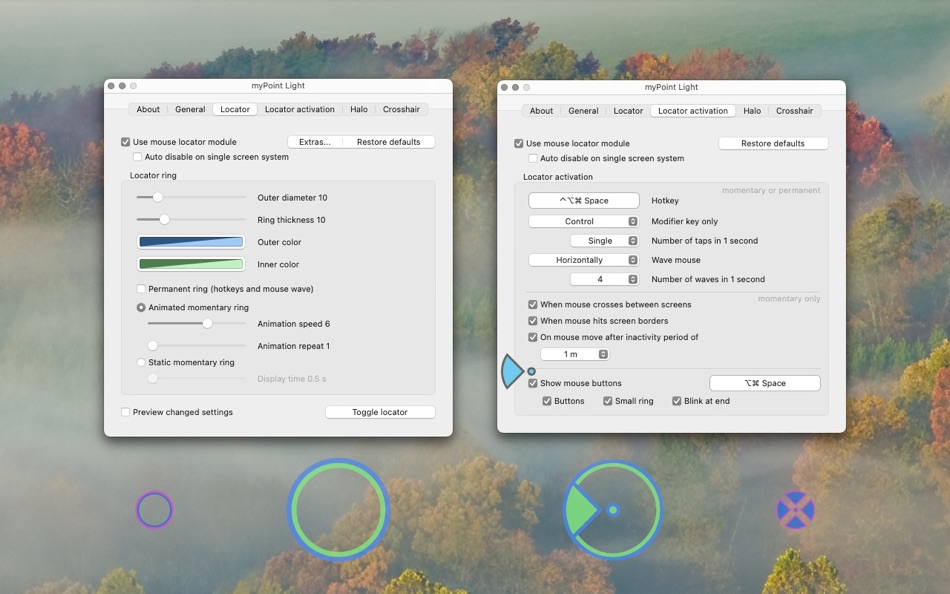The height and width of the screenshot is (594, 950).
Task: Open the Control modifier key dropdown
Action: (x=584, y=221)
